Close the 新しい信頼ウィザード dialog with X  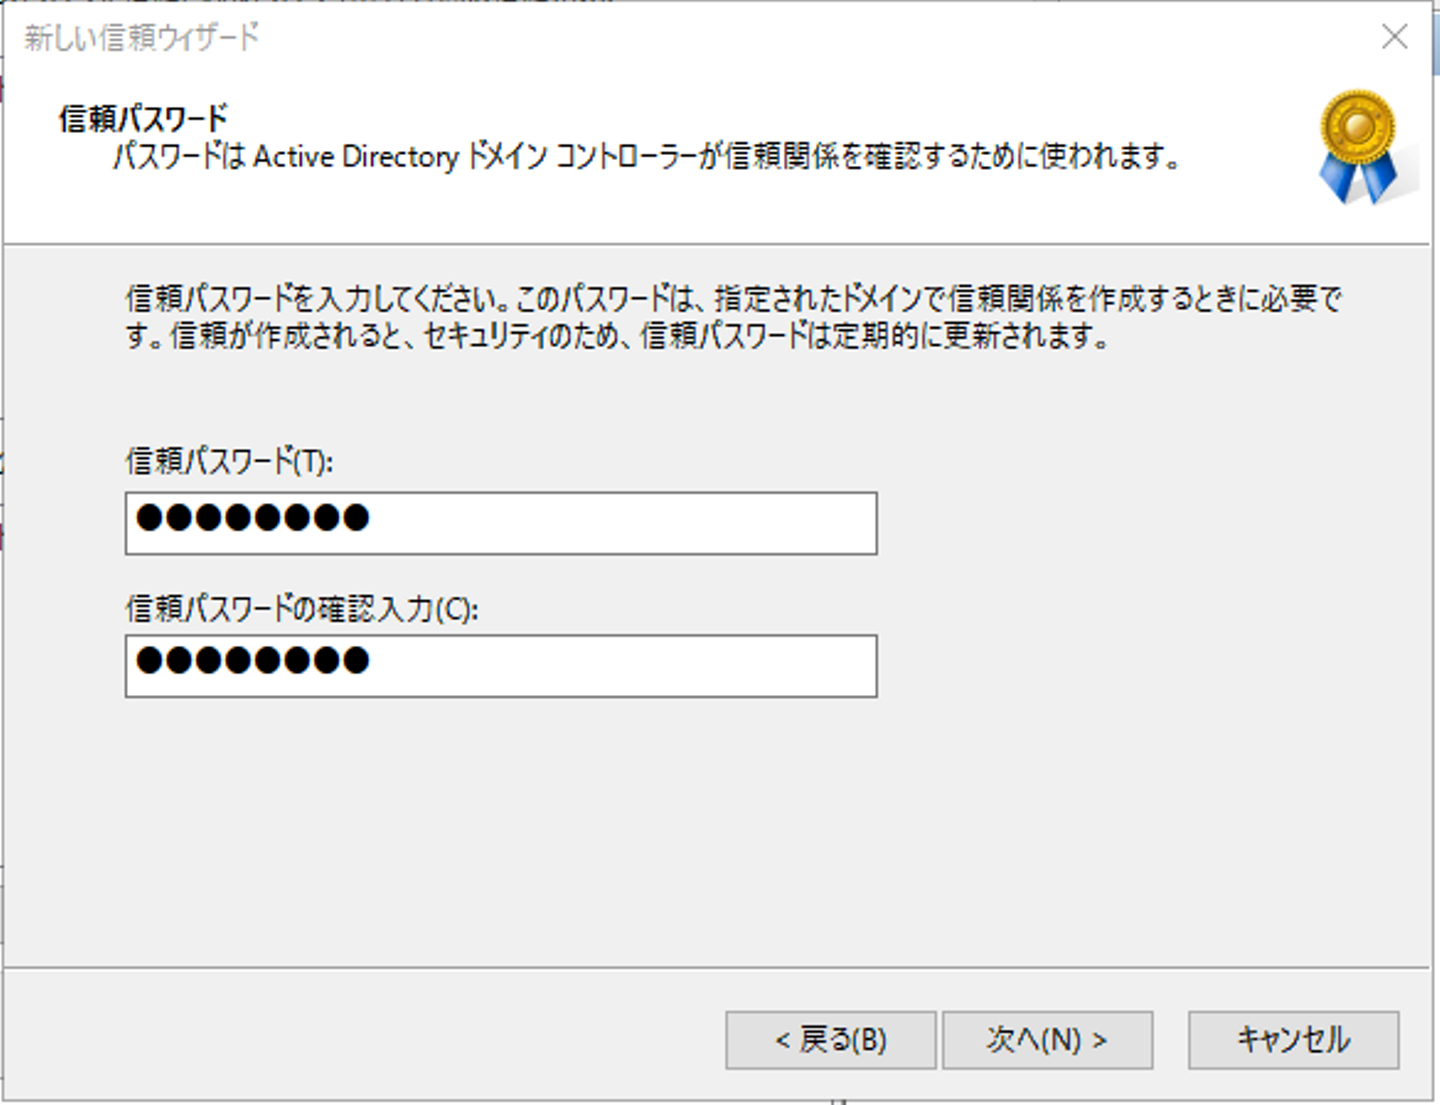[x=1394, y=37]
